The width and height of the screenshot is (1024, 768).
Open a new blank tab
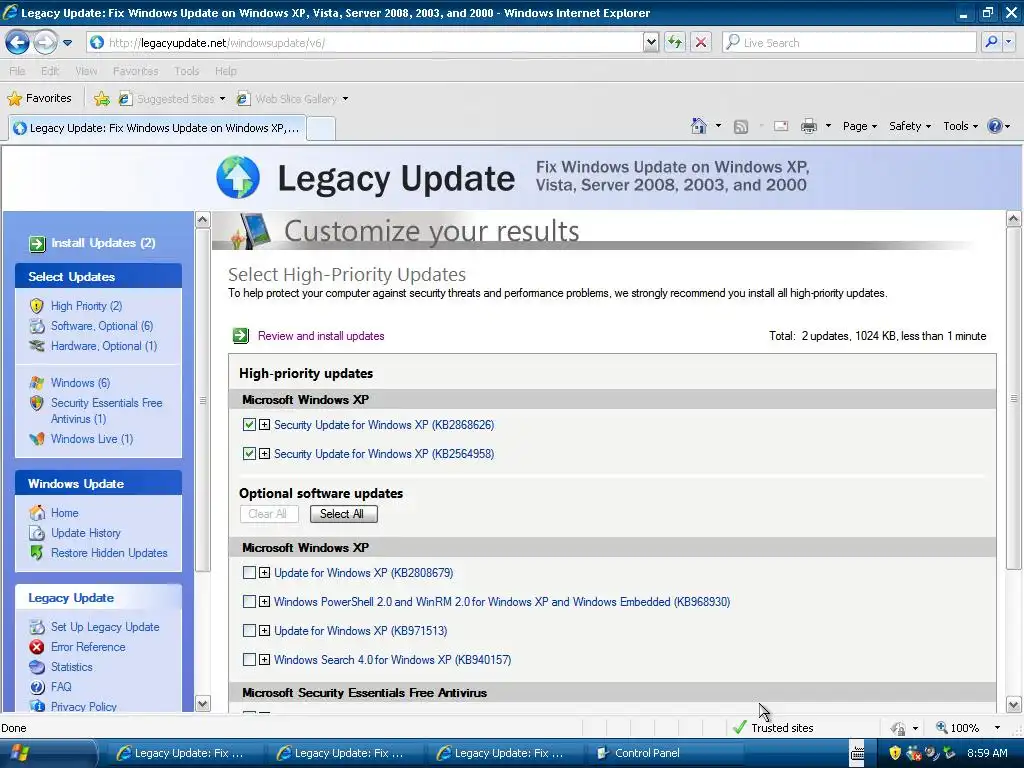[321, 129]
